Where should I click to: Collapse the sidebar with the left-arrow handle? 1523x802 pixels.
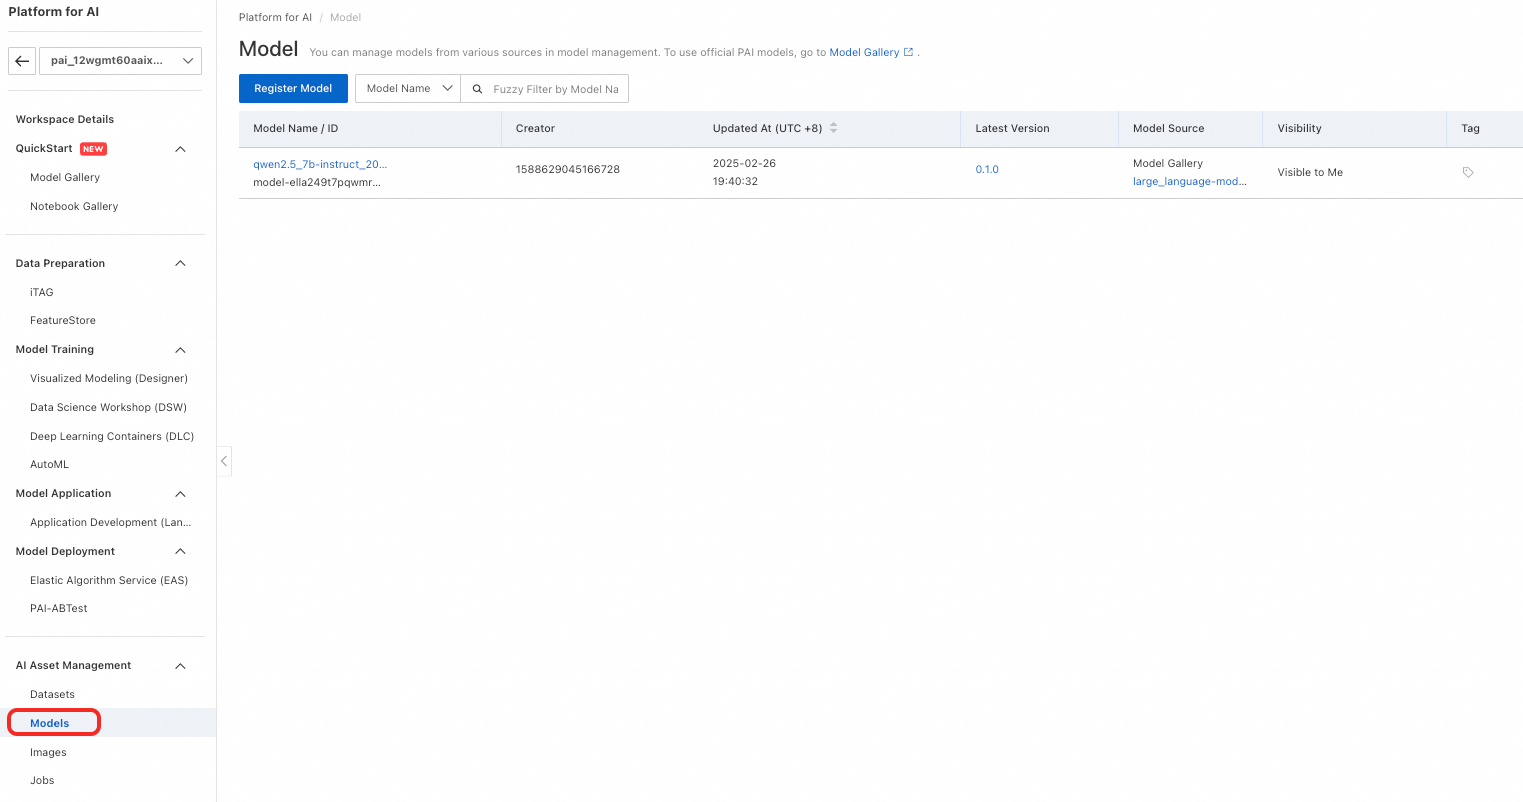pyautogui.click(x=224, y=461)
